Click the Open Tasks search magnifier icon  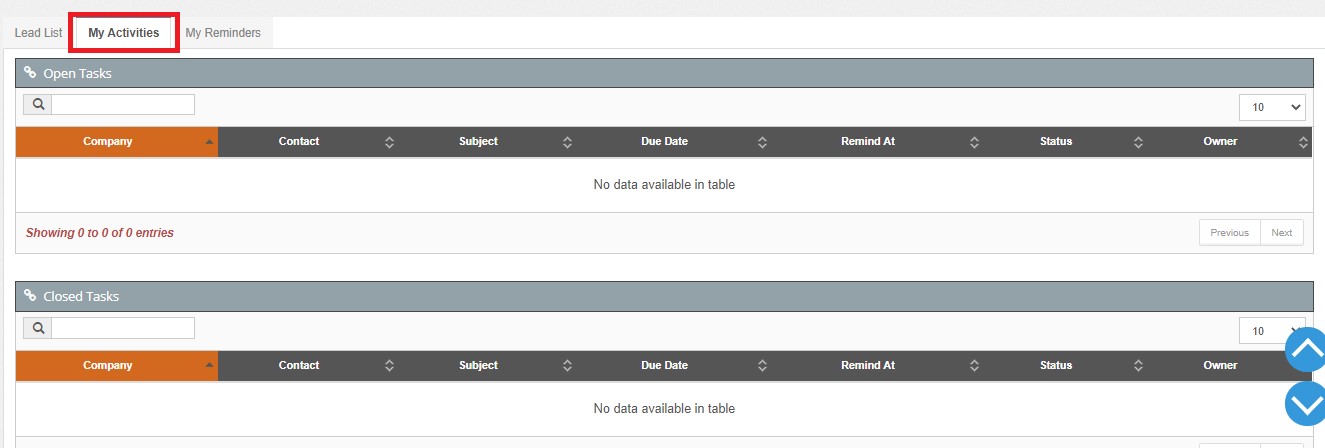click(x=37, y=104)
